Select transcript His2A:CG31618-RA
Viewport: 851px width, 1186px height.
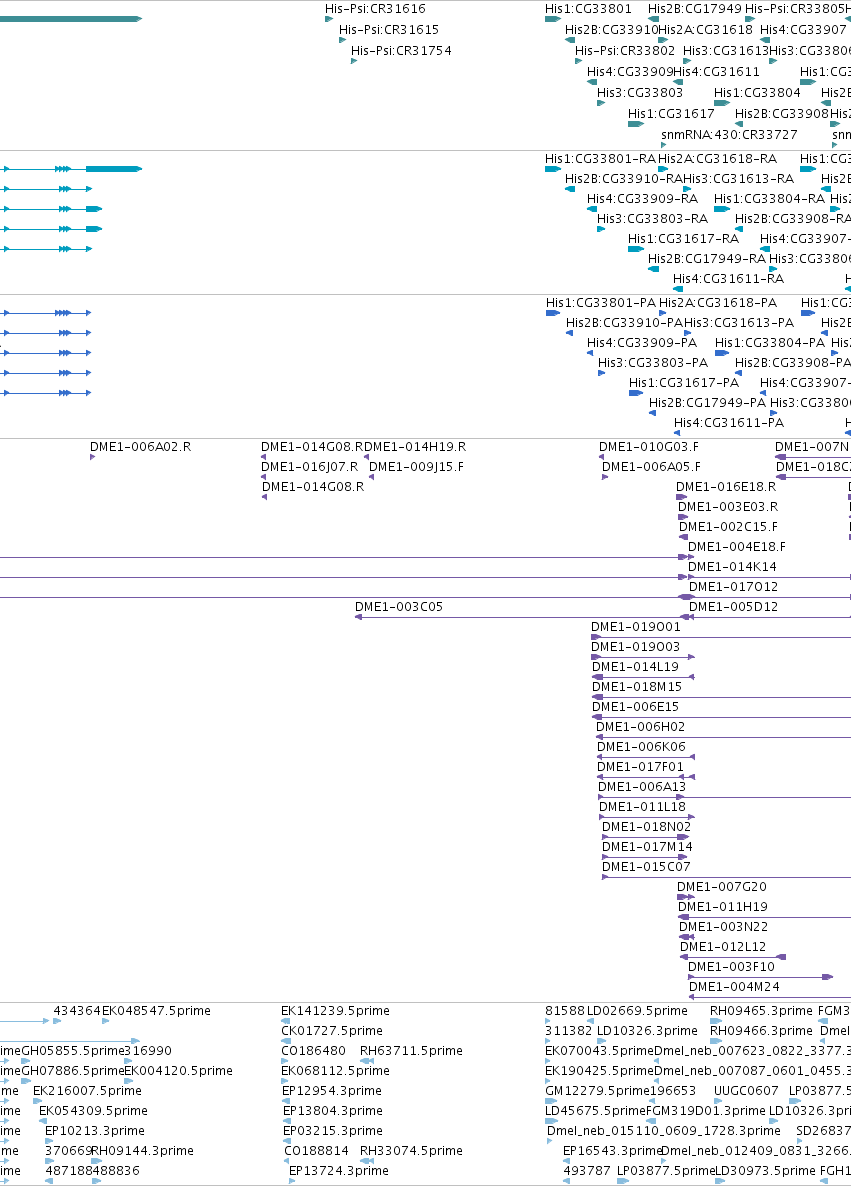click(717, 159)
